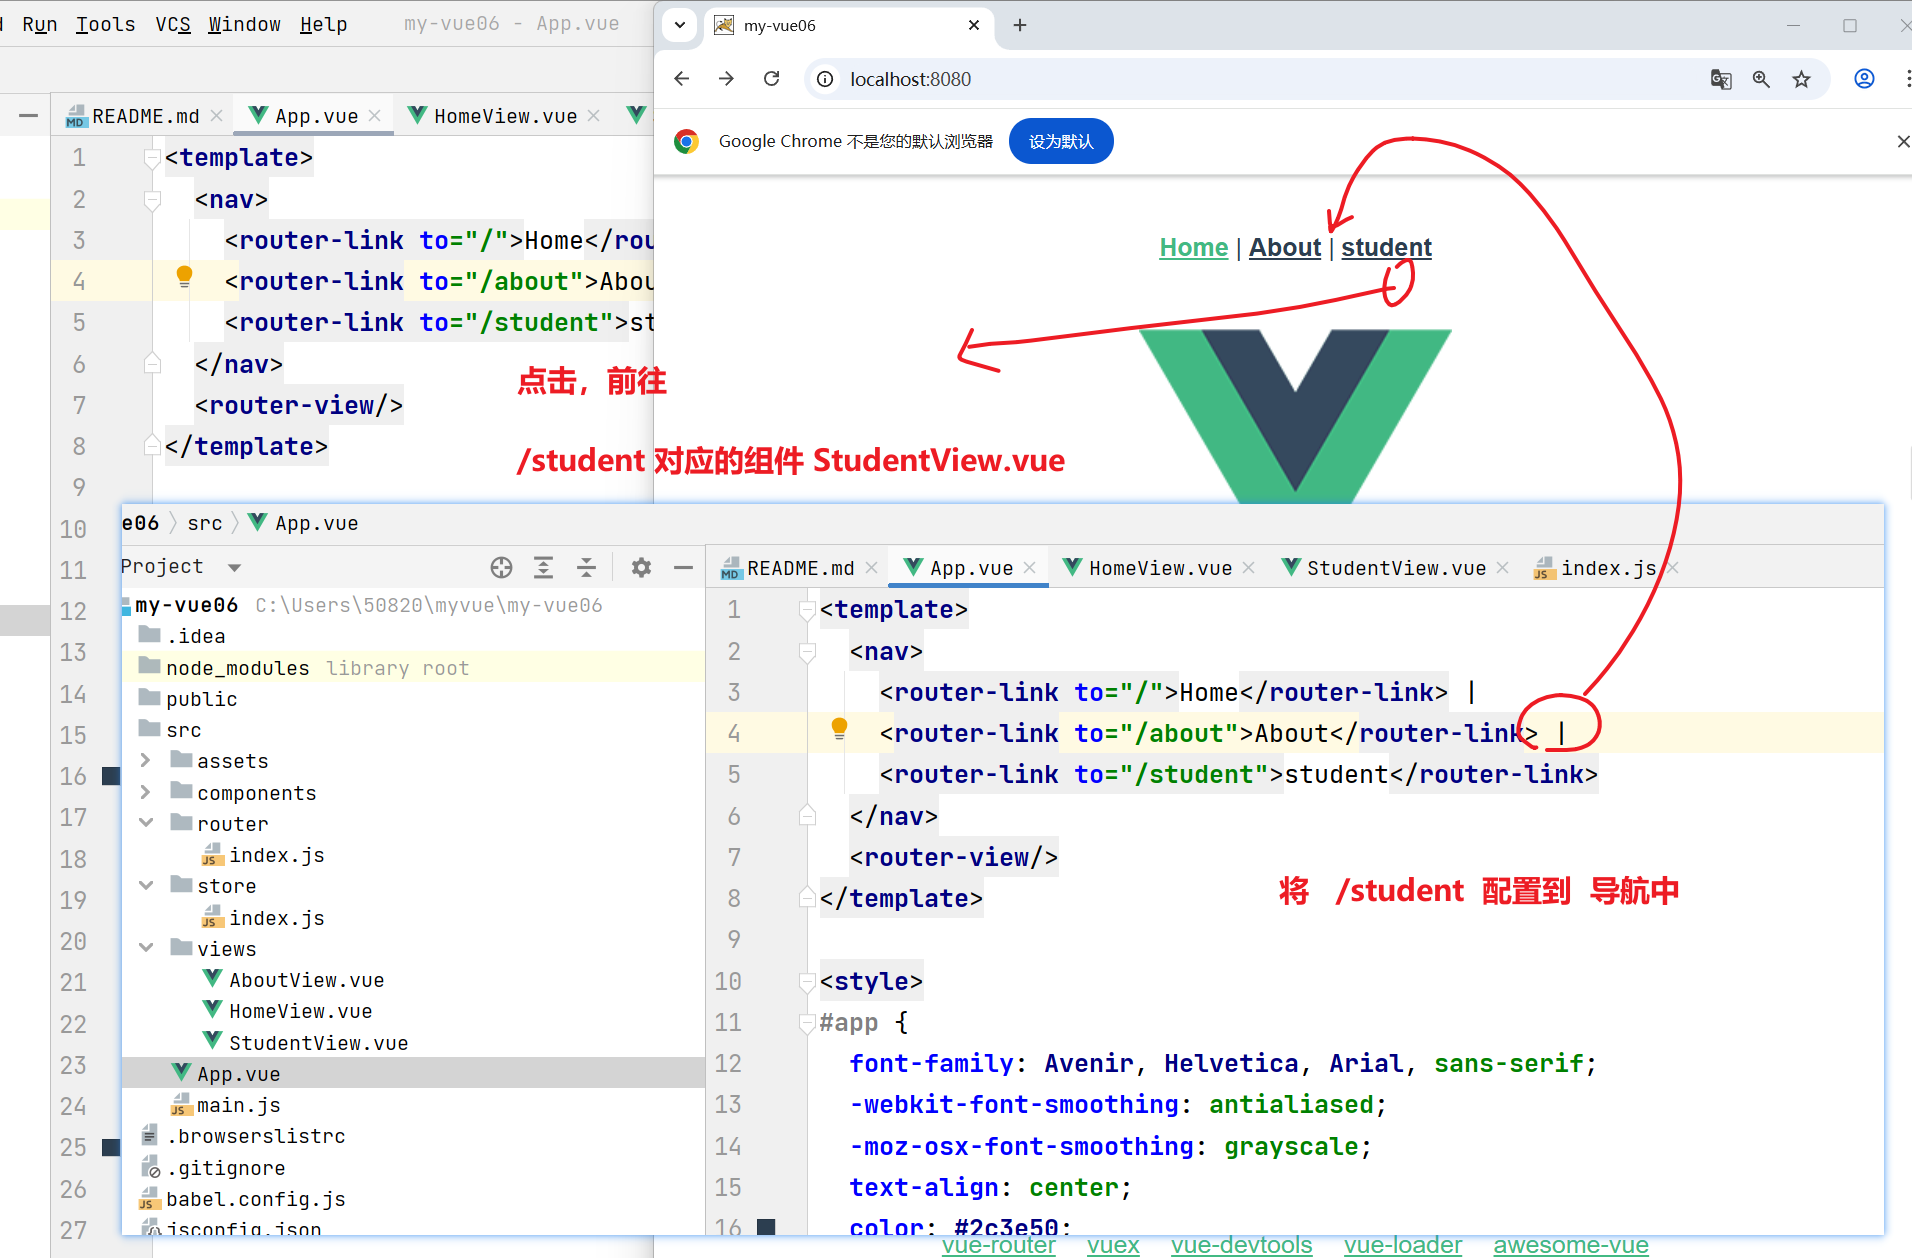Image resolution: width=1912 pixels, height=1258 pixels.
Task: Open a new browser tab
Action: (1020, 25)
